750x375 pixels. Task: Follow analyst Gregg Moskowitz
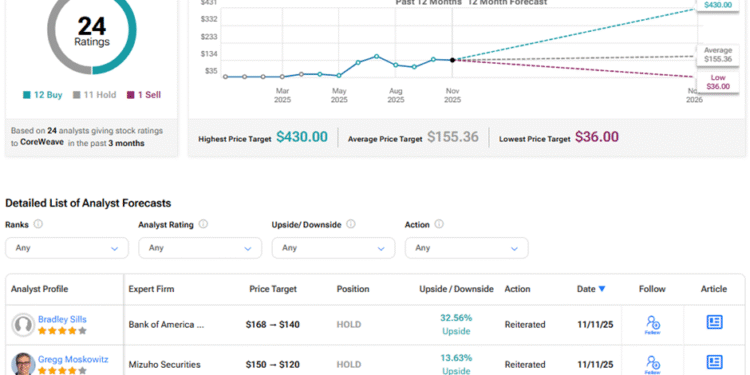[x=652, y=364]
